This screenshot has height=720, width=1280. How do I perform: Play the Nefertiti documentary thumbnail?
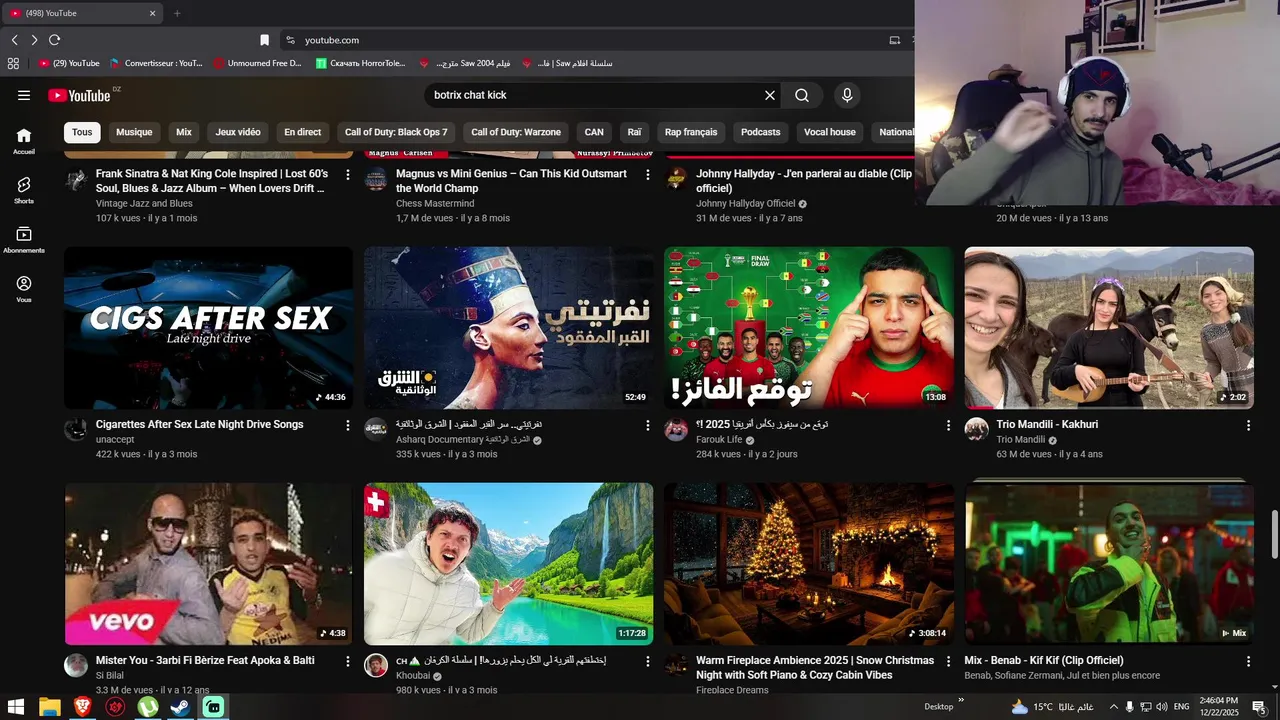pos(508,328)
